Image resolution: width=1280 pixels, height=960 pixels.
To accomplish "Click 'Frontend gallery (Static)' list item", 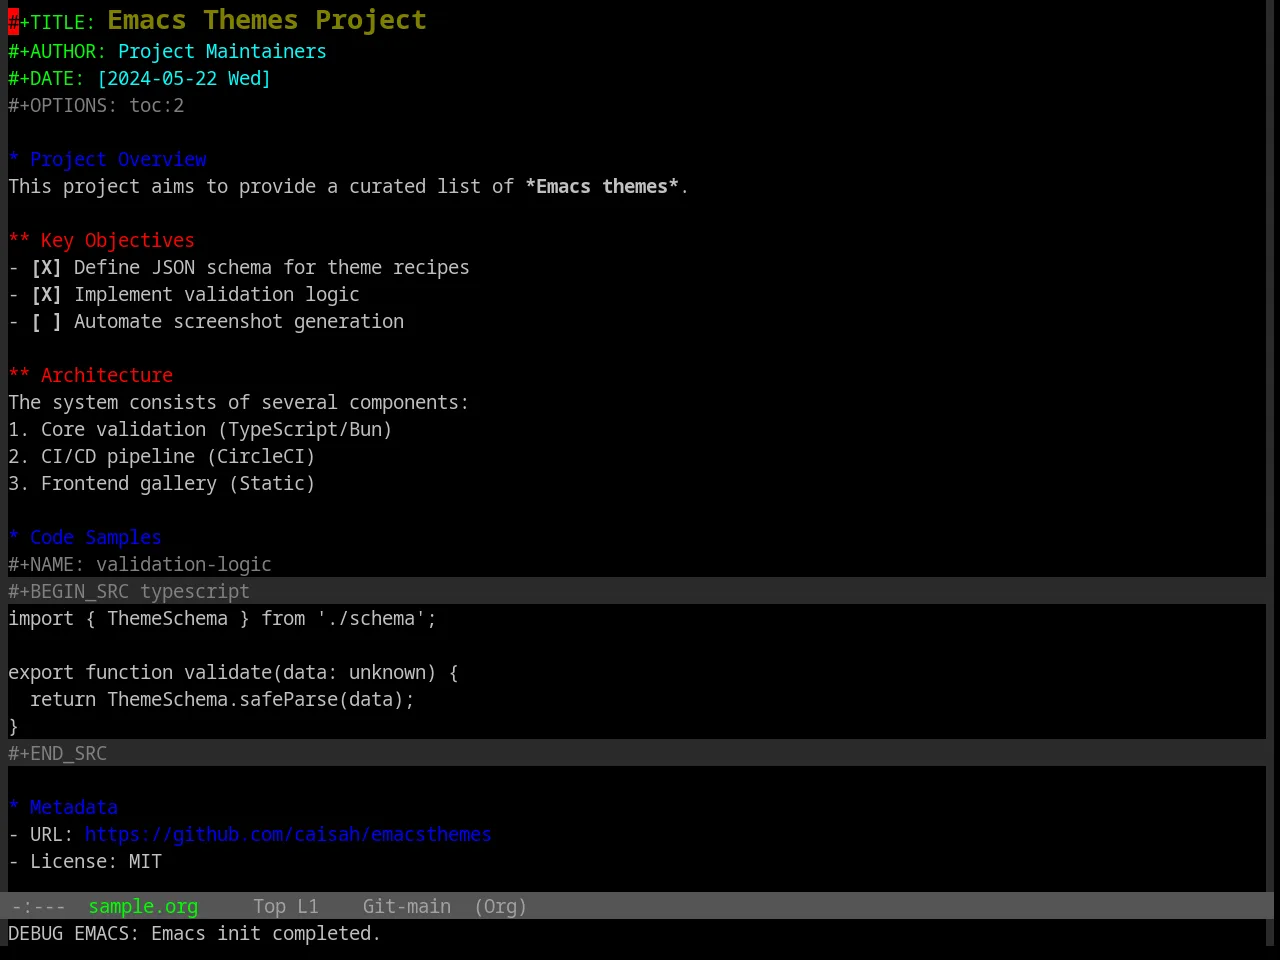I will point(178,484).
